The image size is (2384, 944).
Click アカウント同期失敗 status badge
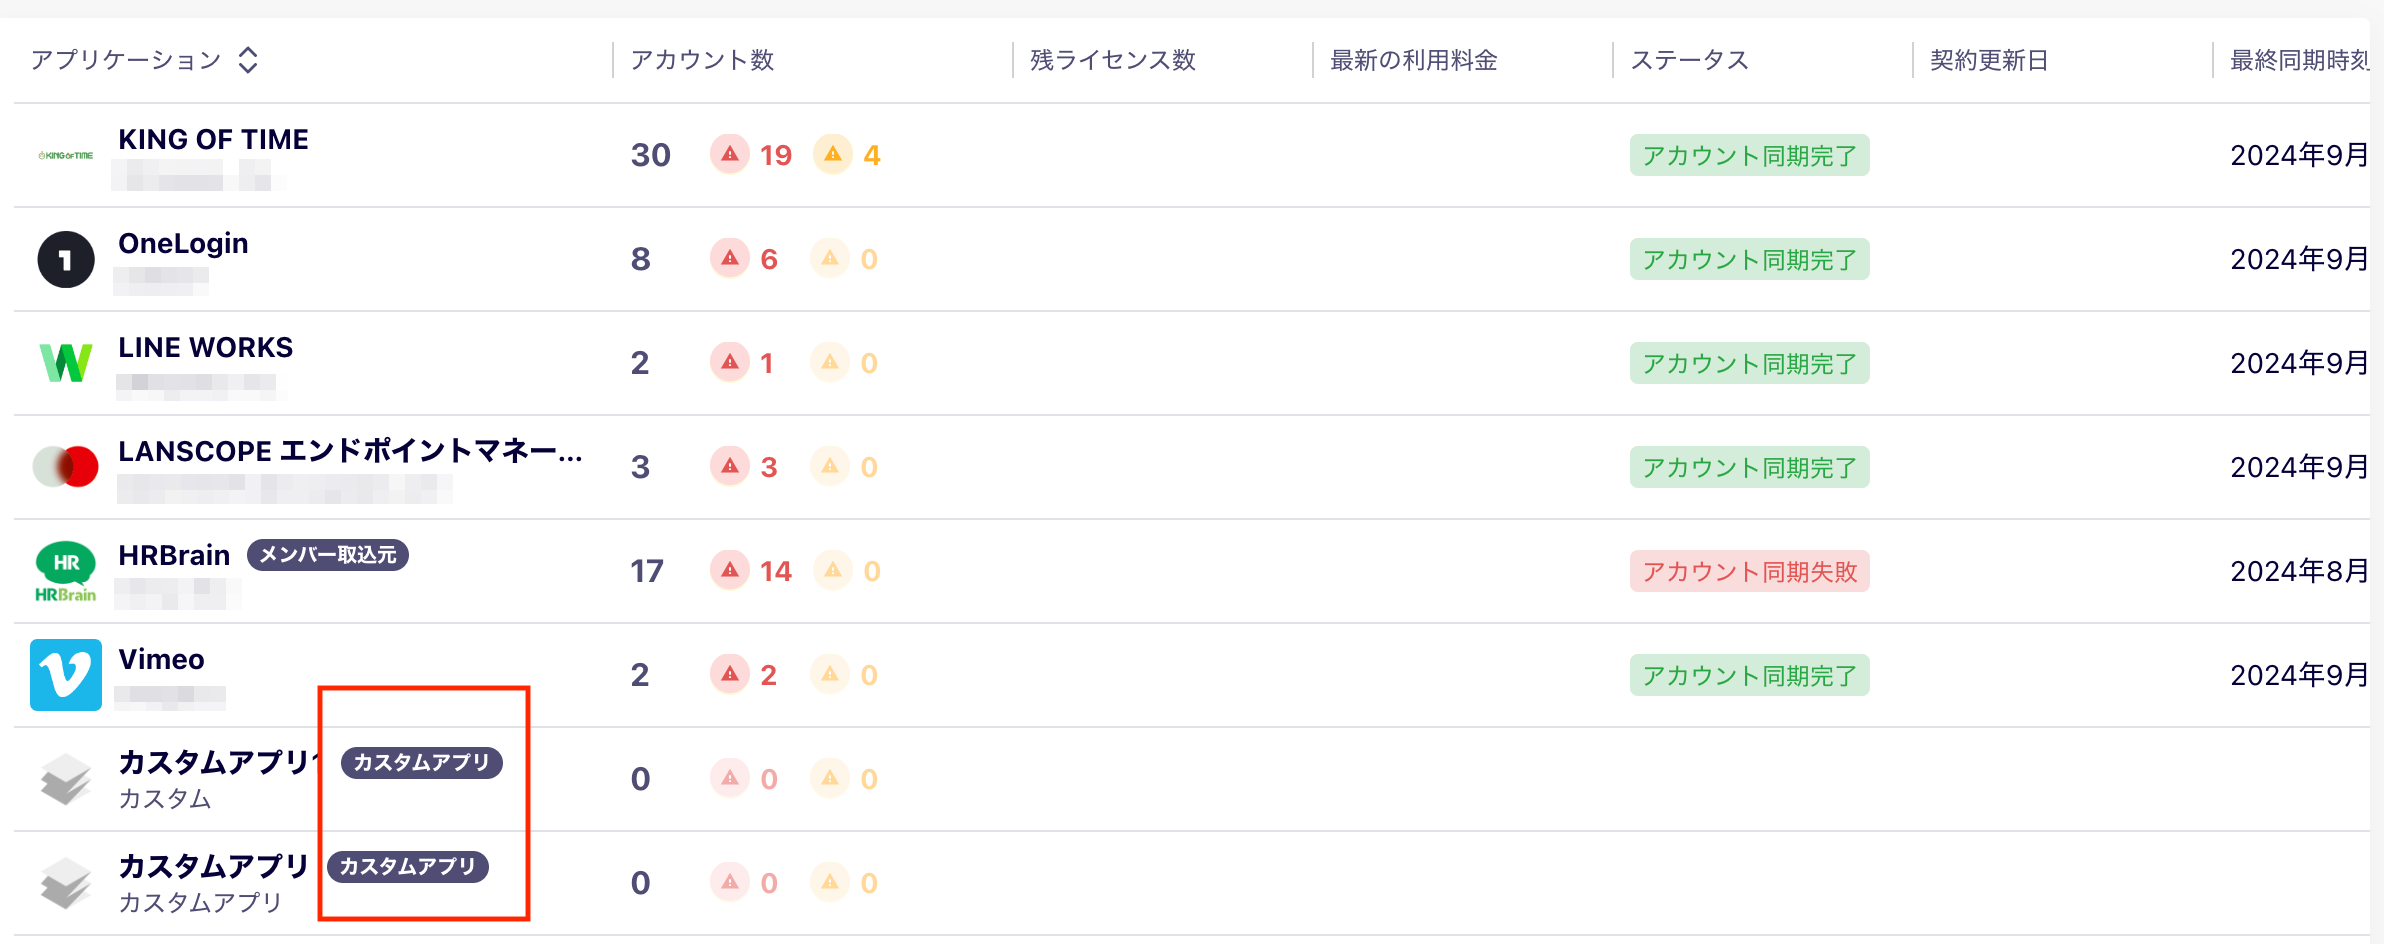1749,571
